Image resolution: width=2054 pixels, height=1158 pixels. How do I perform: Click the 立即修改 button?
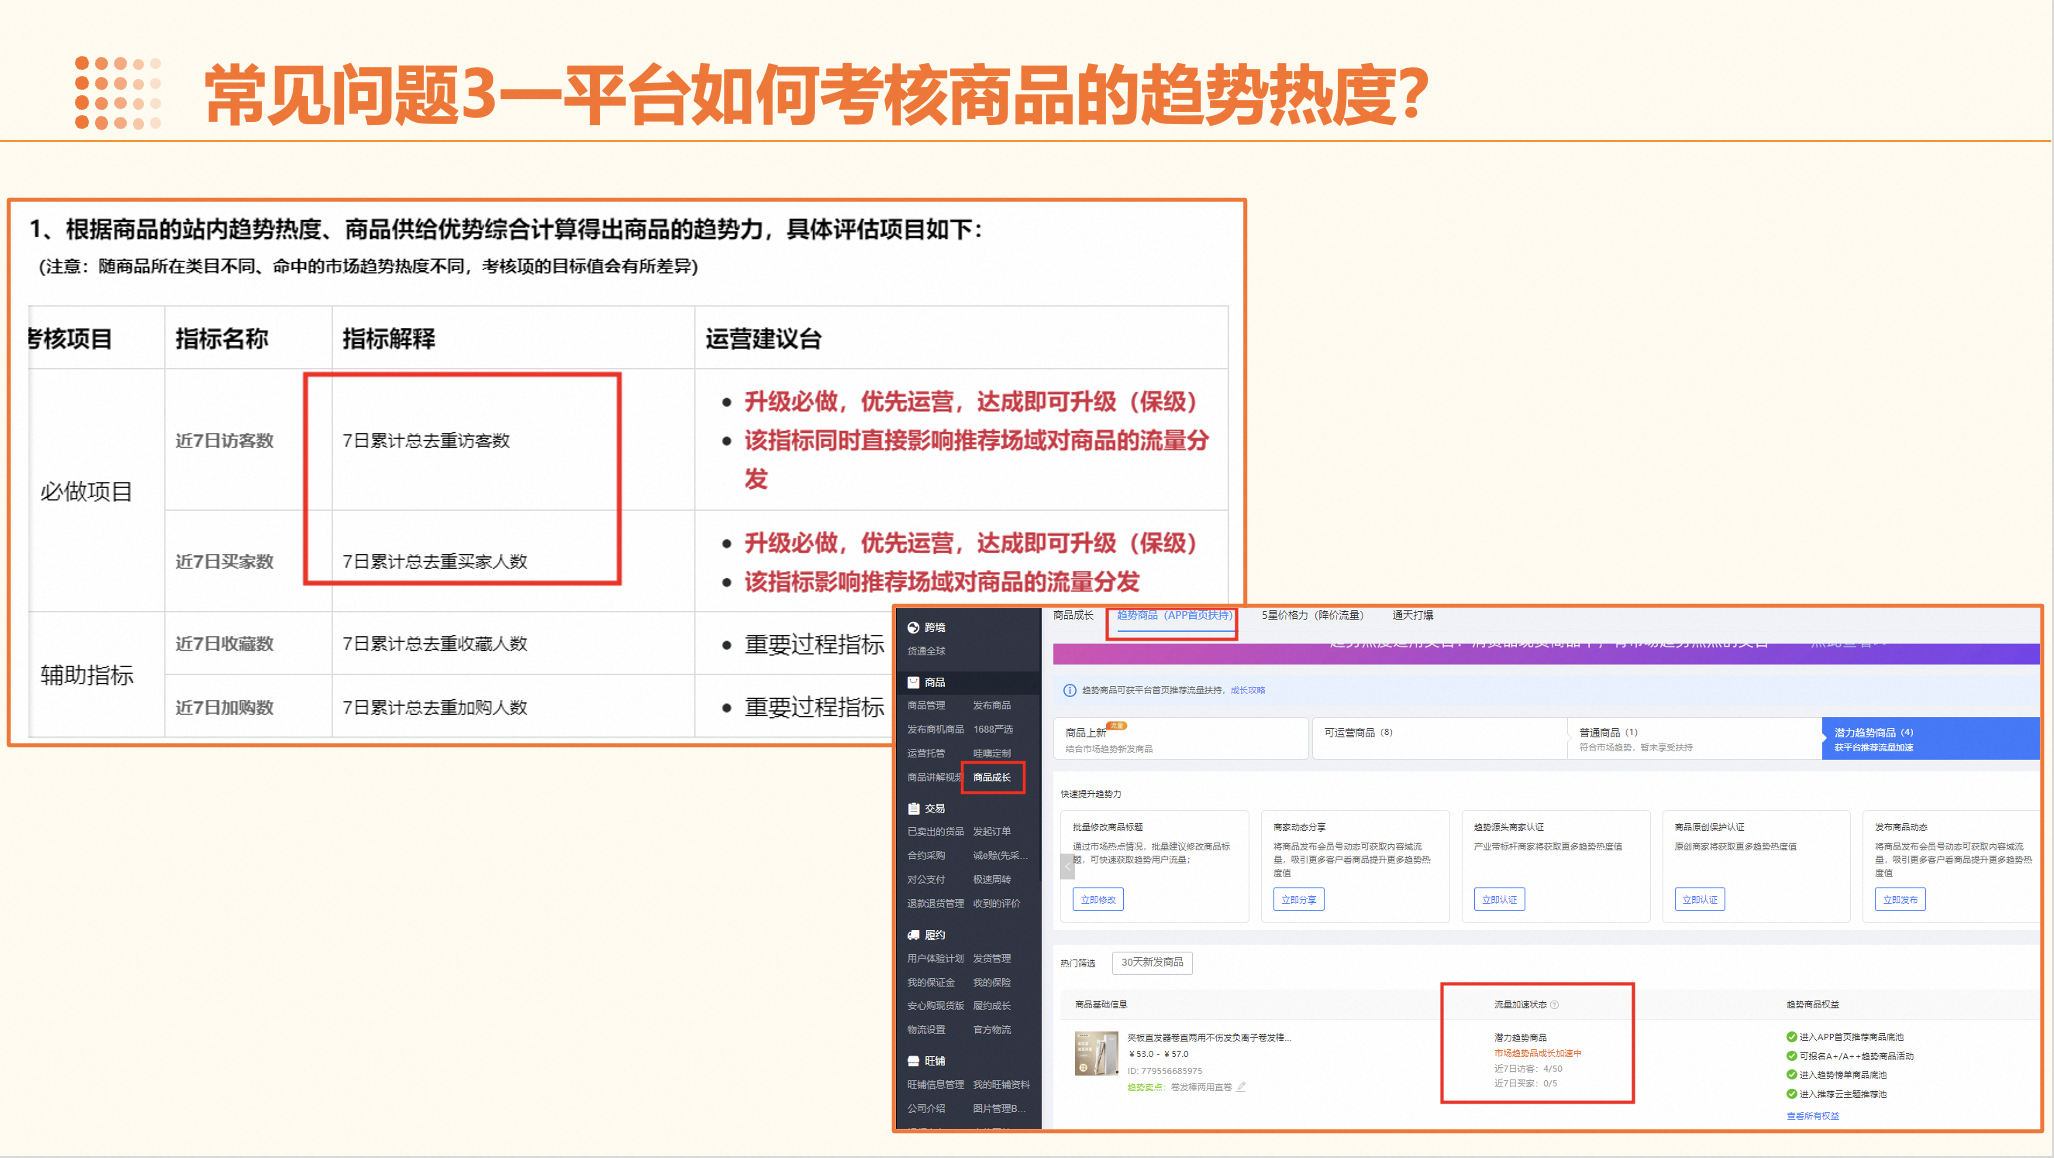(x=1098, y=899)
